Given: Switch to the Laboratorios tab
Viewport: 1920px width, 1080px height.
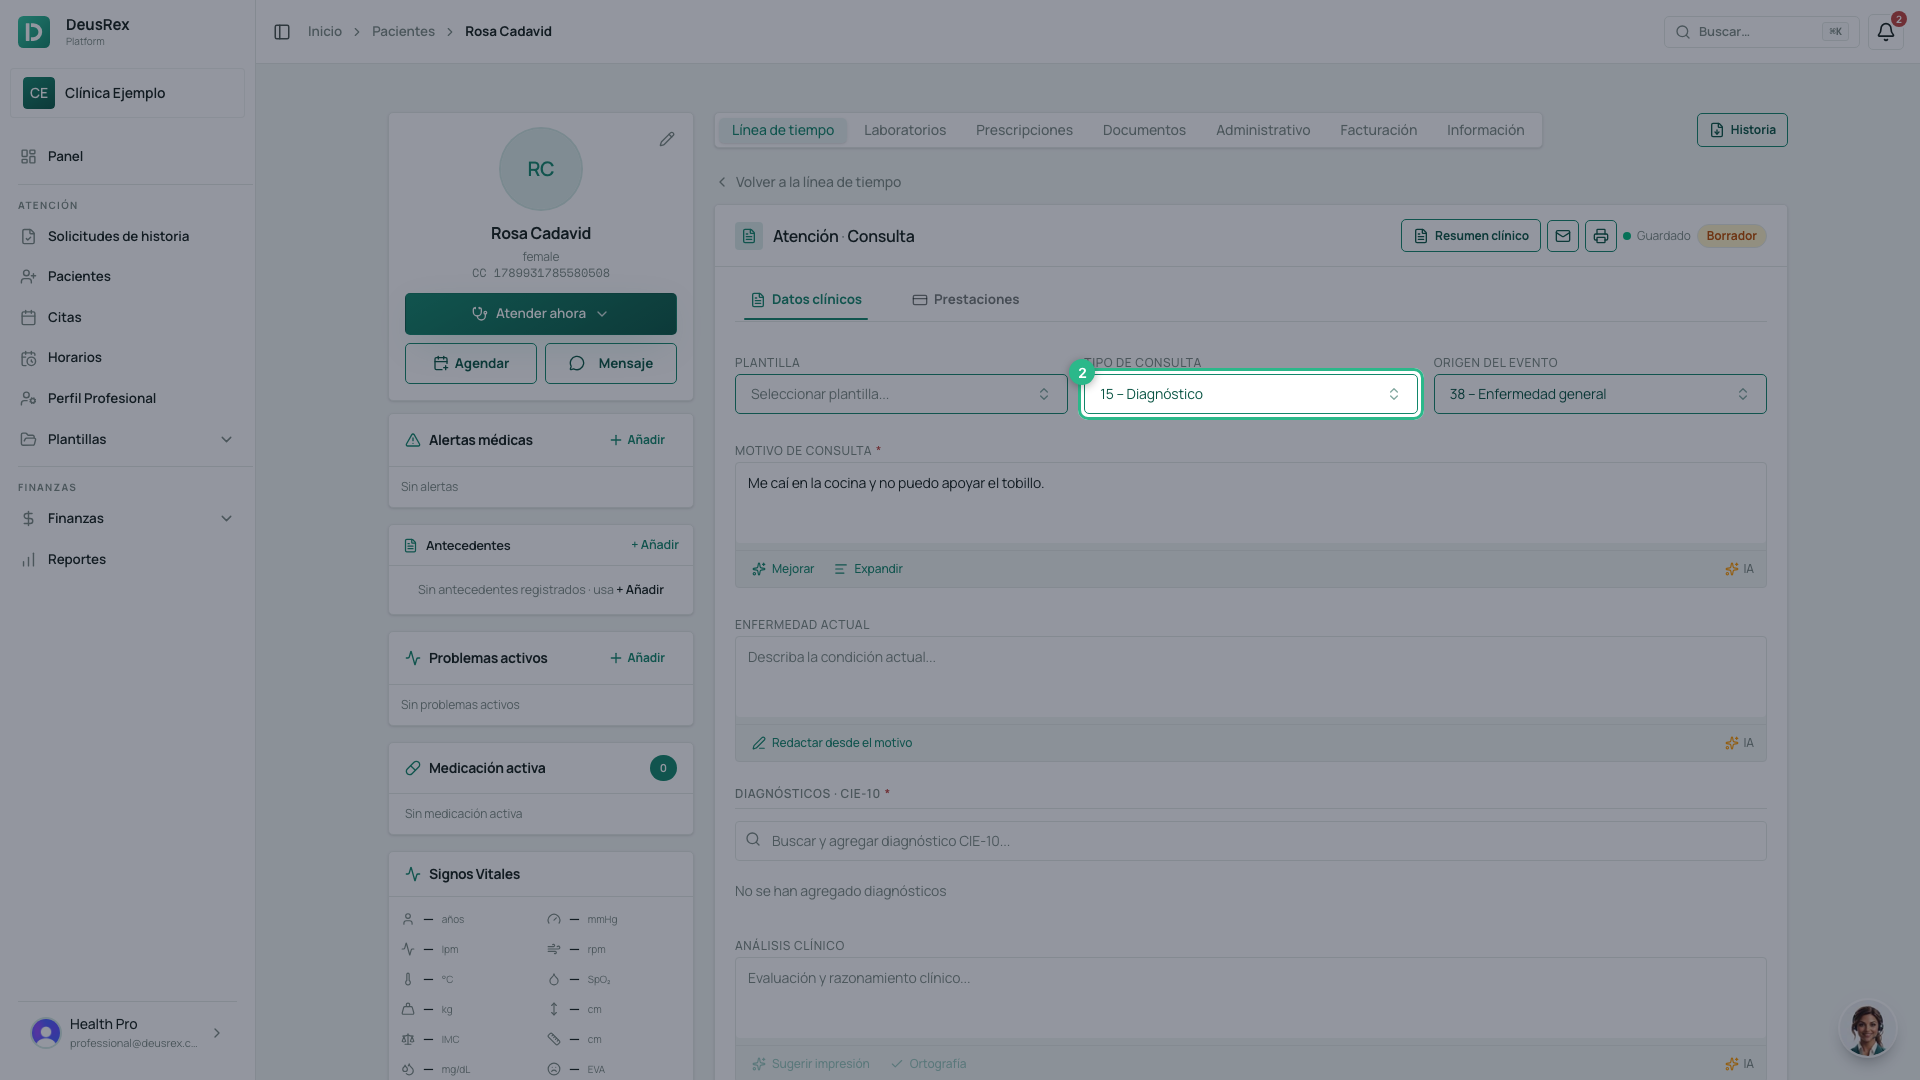Looking at the screenshot, I should [x=905, y=130].
